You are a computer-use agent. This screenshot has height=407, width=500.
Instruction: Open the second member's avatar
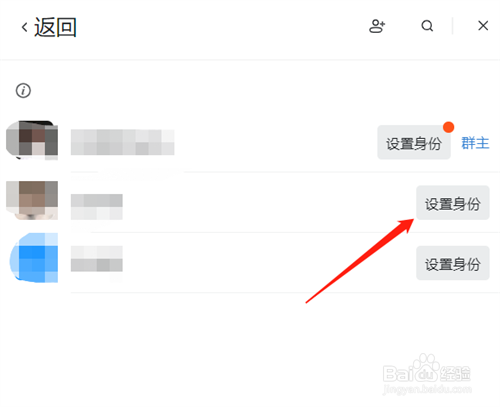(x=32, y=200)
